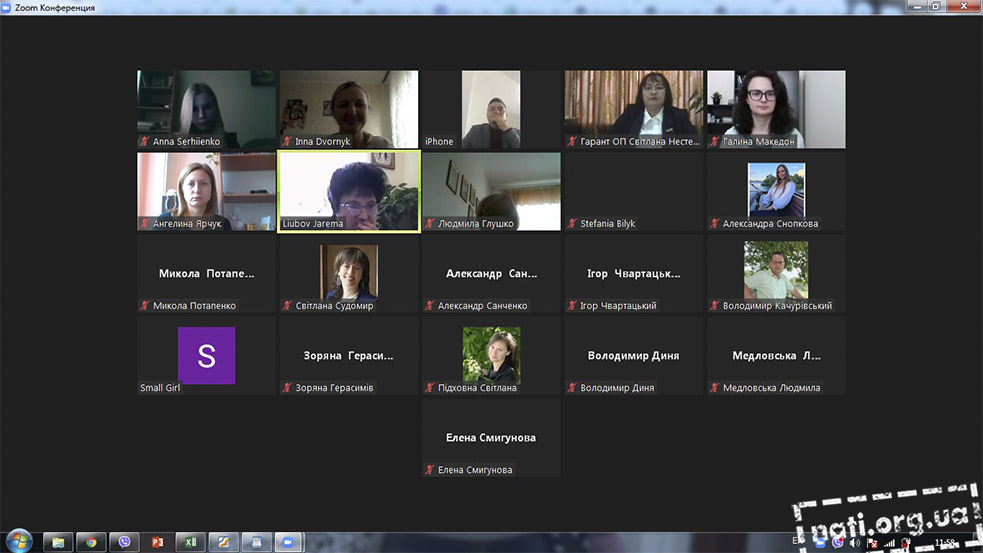
Task: Click the Zoom Конференция window title
Action: (55, 8)
